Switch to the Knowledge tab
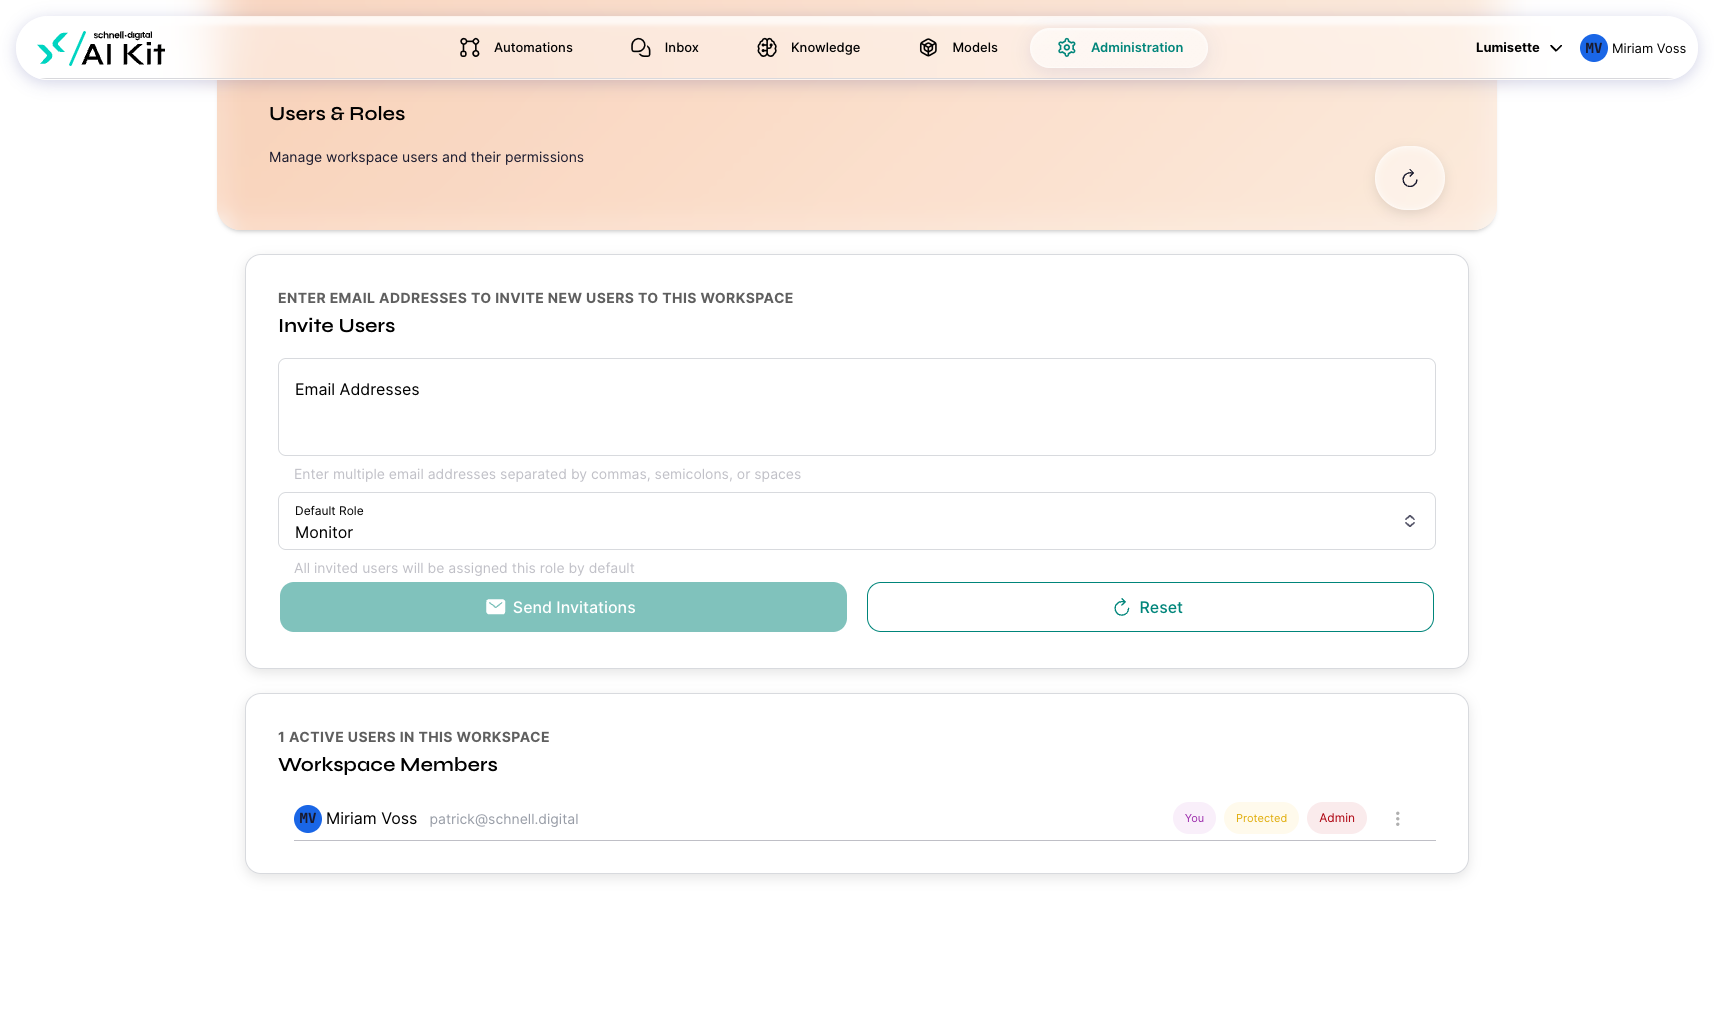Image resolution: width=1714 pixels, height=1014 pixels. coord(809,48)
